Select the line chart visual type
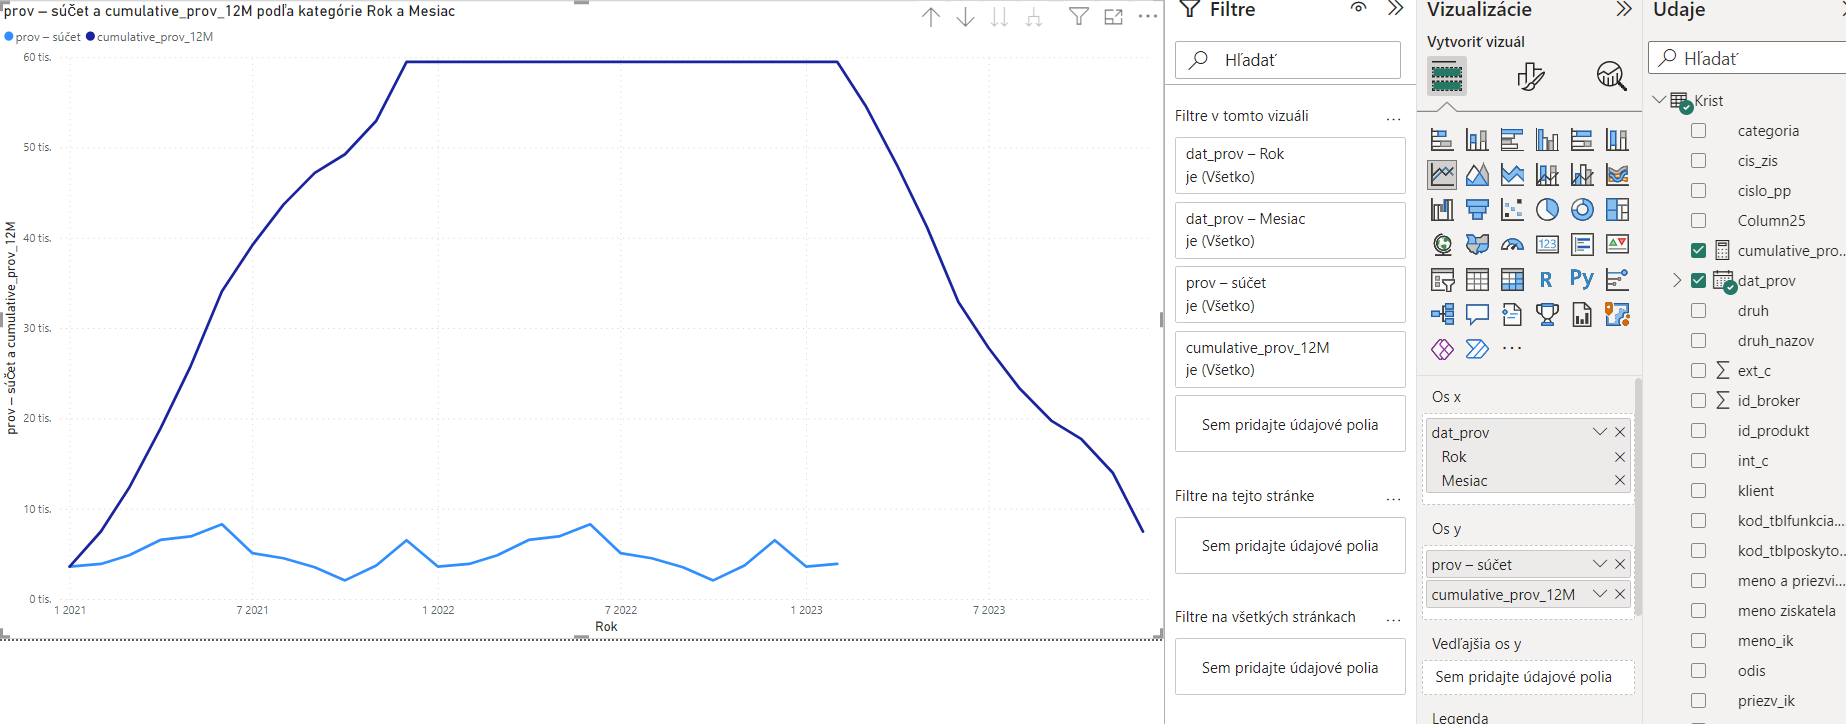 point(1442,175)
